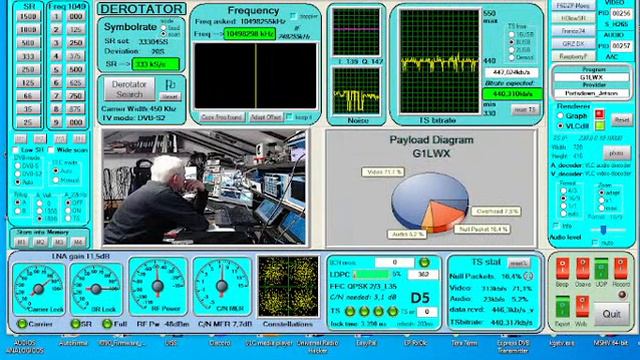This screenshot has height=360, width=640.
Task: Click Reset beside Derotator Search
Action: point(170,97)
